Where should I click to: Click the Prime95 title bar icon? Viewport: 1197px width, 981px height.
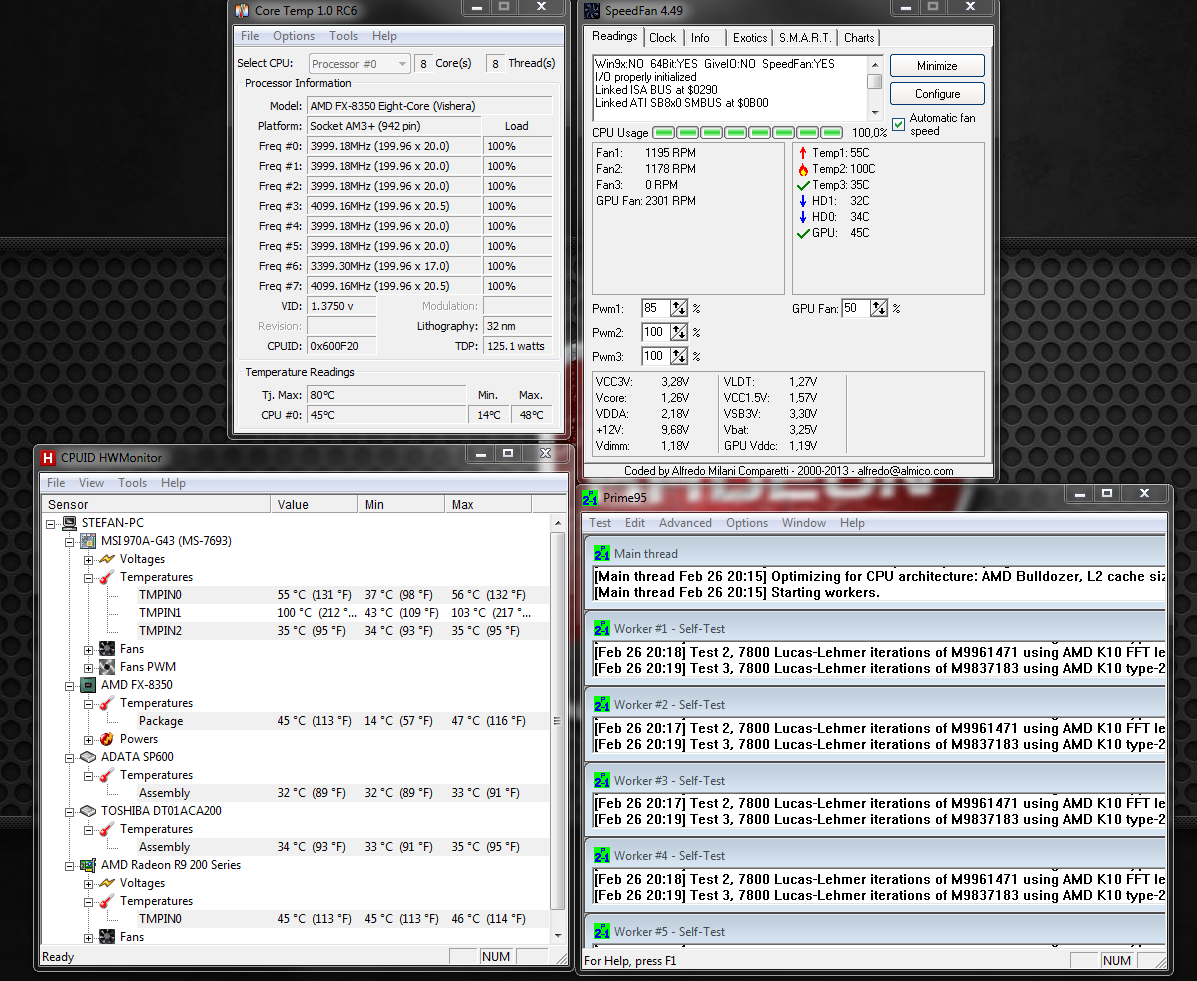coord(590,498)
